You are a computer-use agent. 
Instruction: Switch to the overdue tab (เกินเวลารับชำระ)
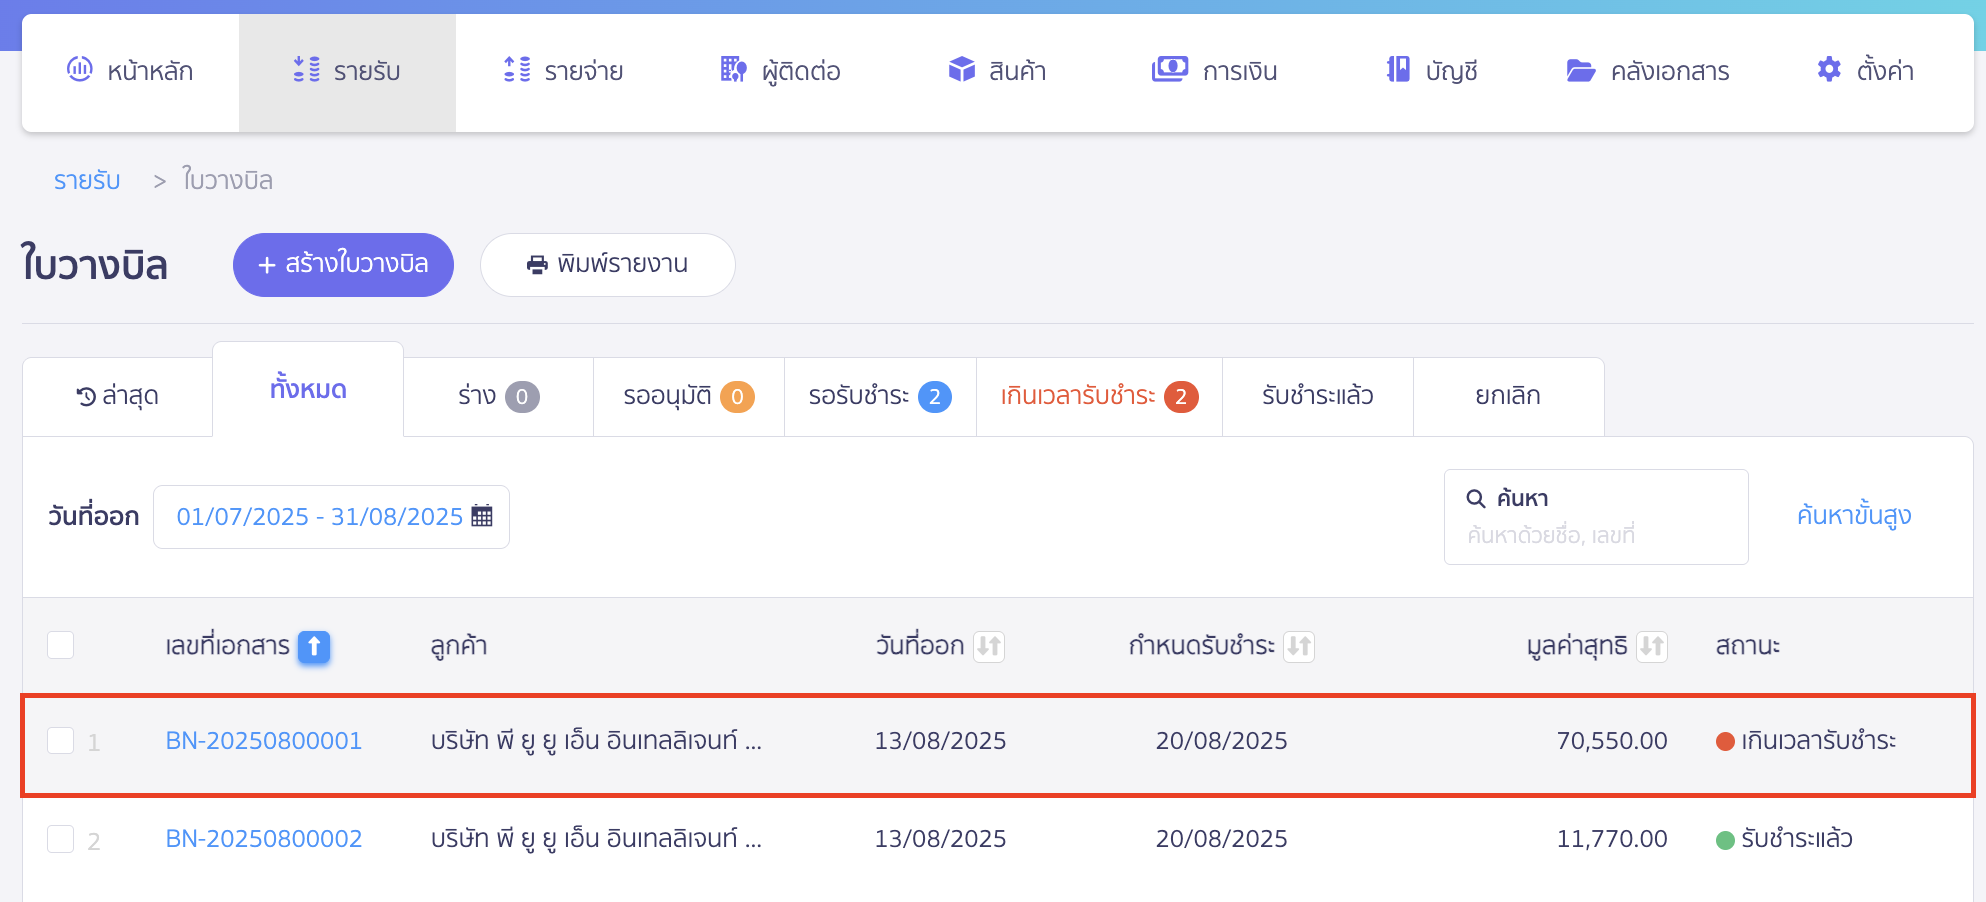[x=1098, y=397]
